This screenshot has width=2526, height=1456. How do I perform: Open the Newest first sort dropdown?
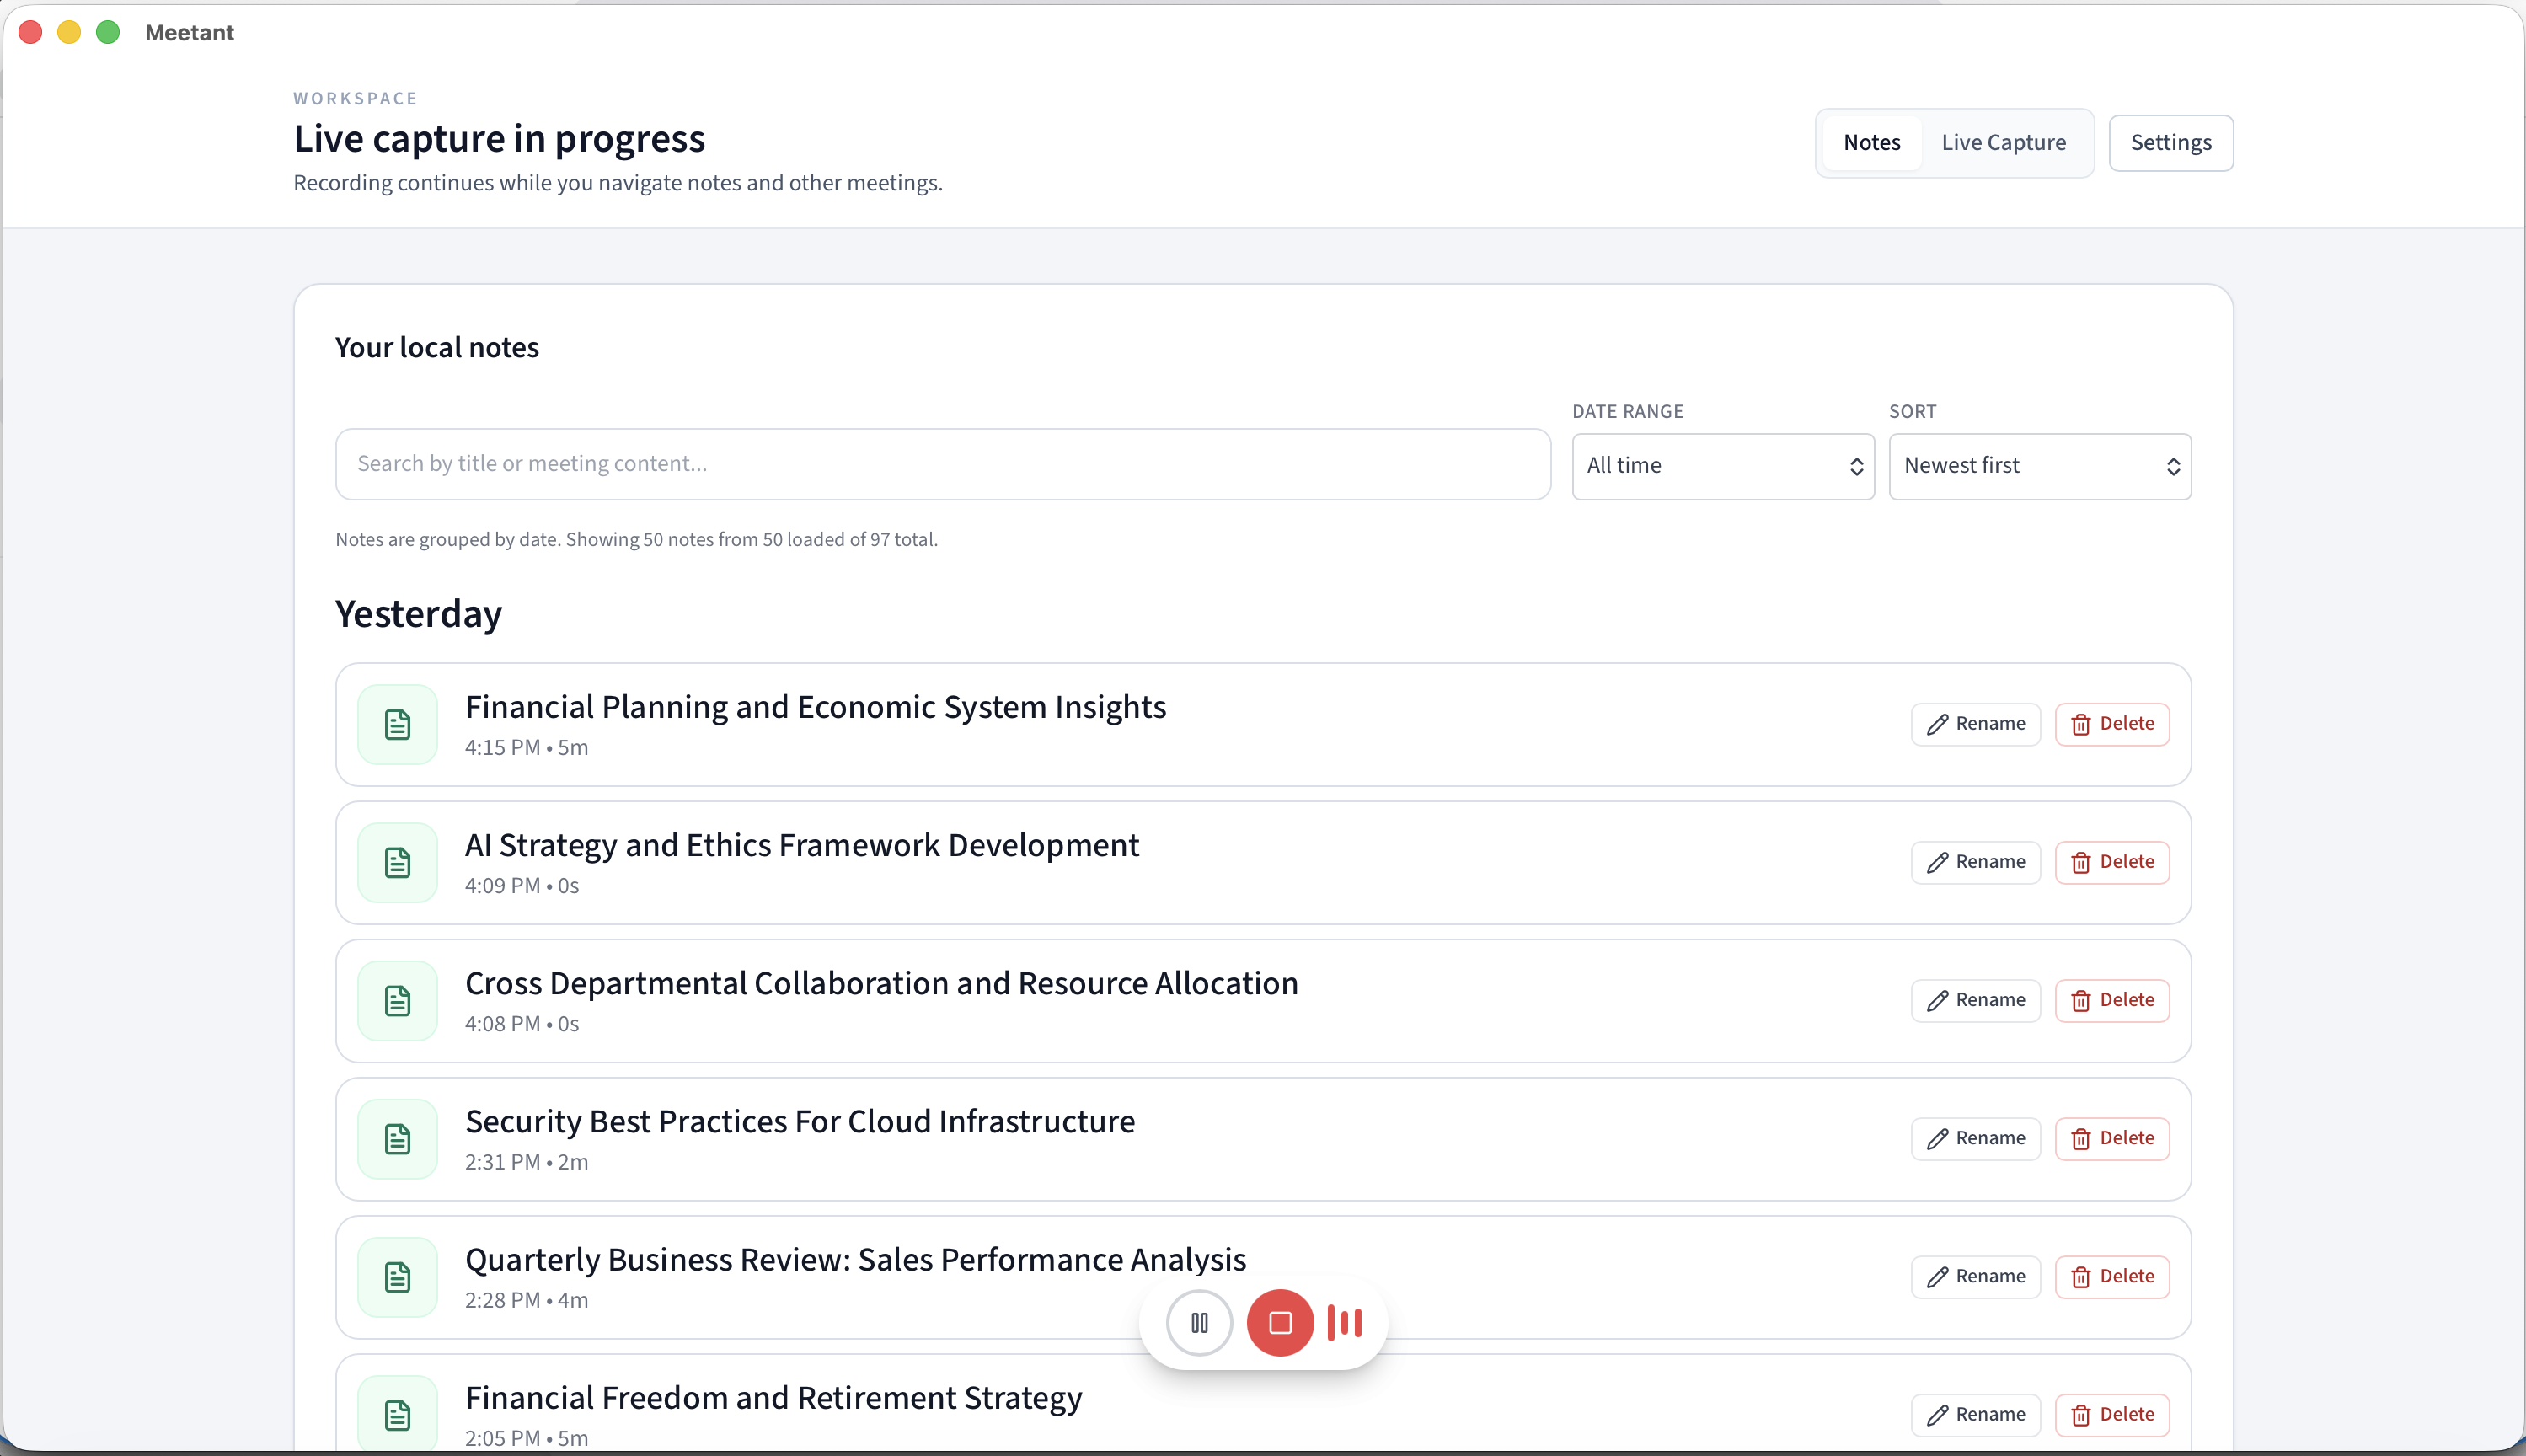click(x=2039, y=465)
